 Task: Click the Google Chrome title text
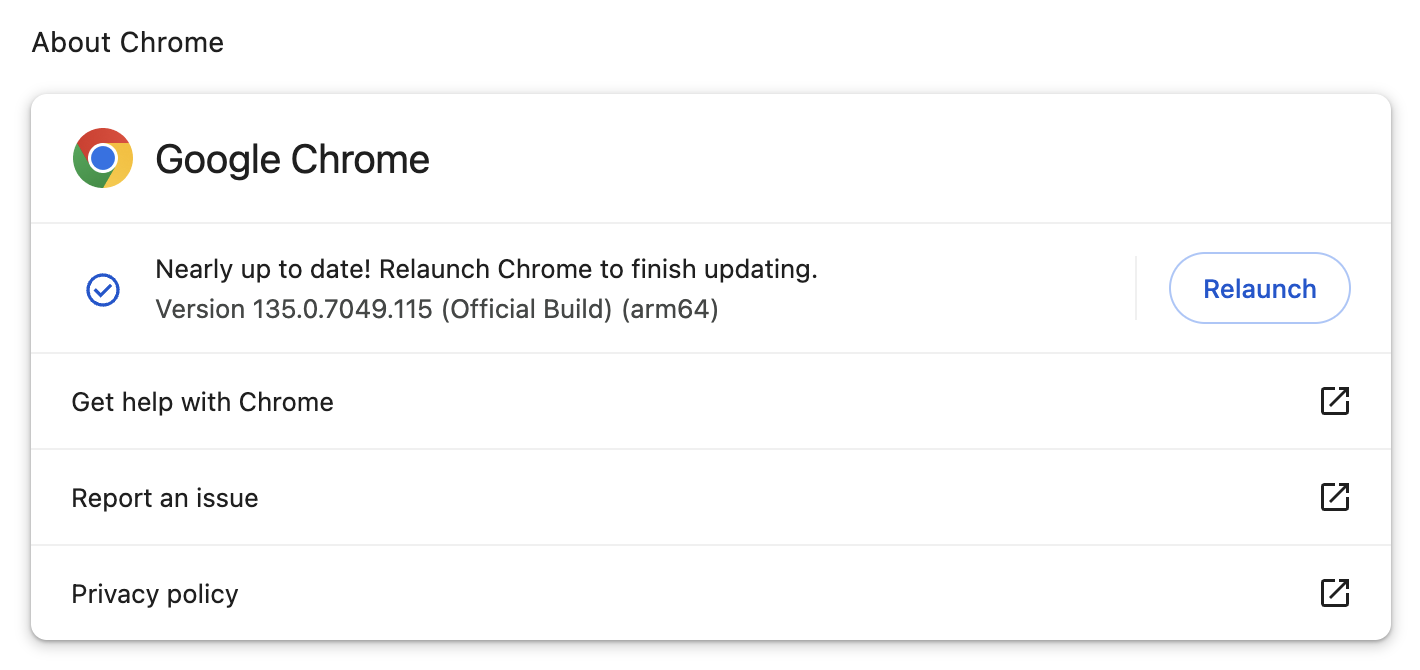[x=292, y=159]
